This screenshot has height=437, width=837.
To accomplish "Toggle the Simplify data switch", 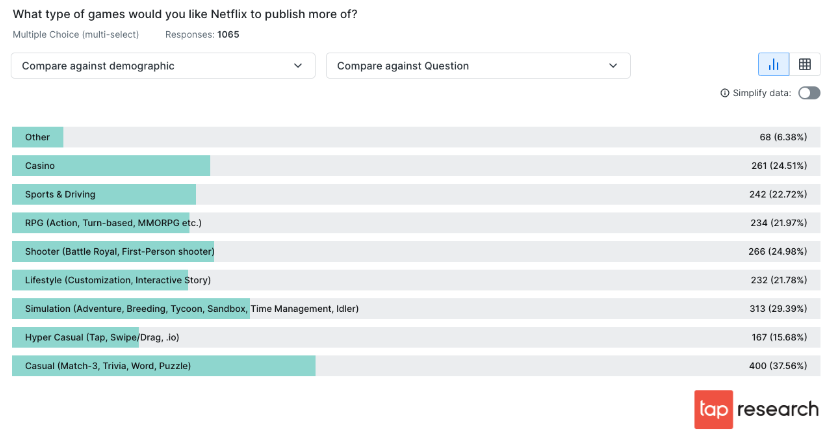I will (x=809, y=93).
